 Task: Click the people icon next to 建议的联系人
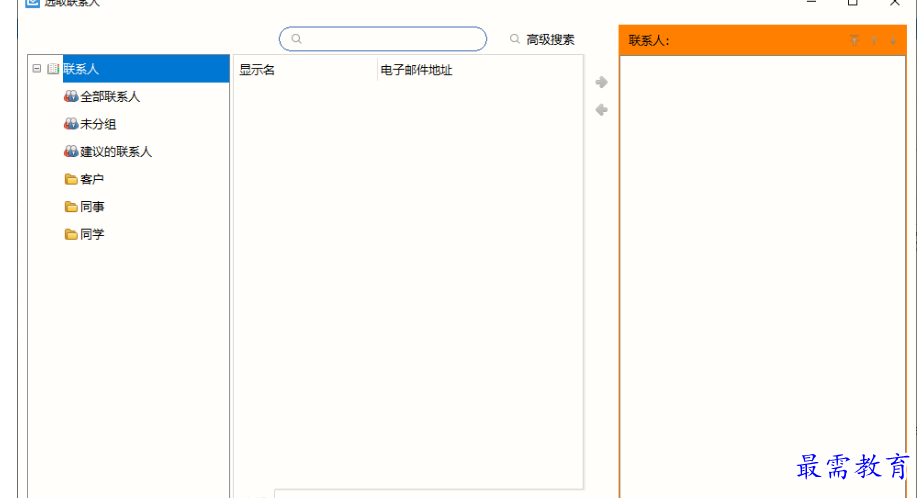pos(71,151)
